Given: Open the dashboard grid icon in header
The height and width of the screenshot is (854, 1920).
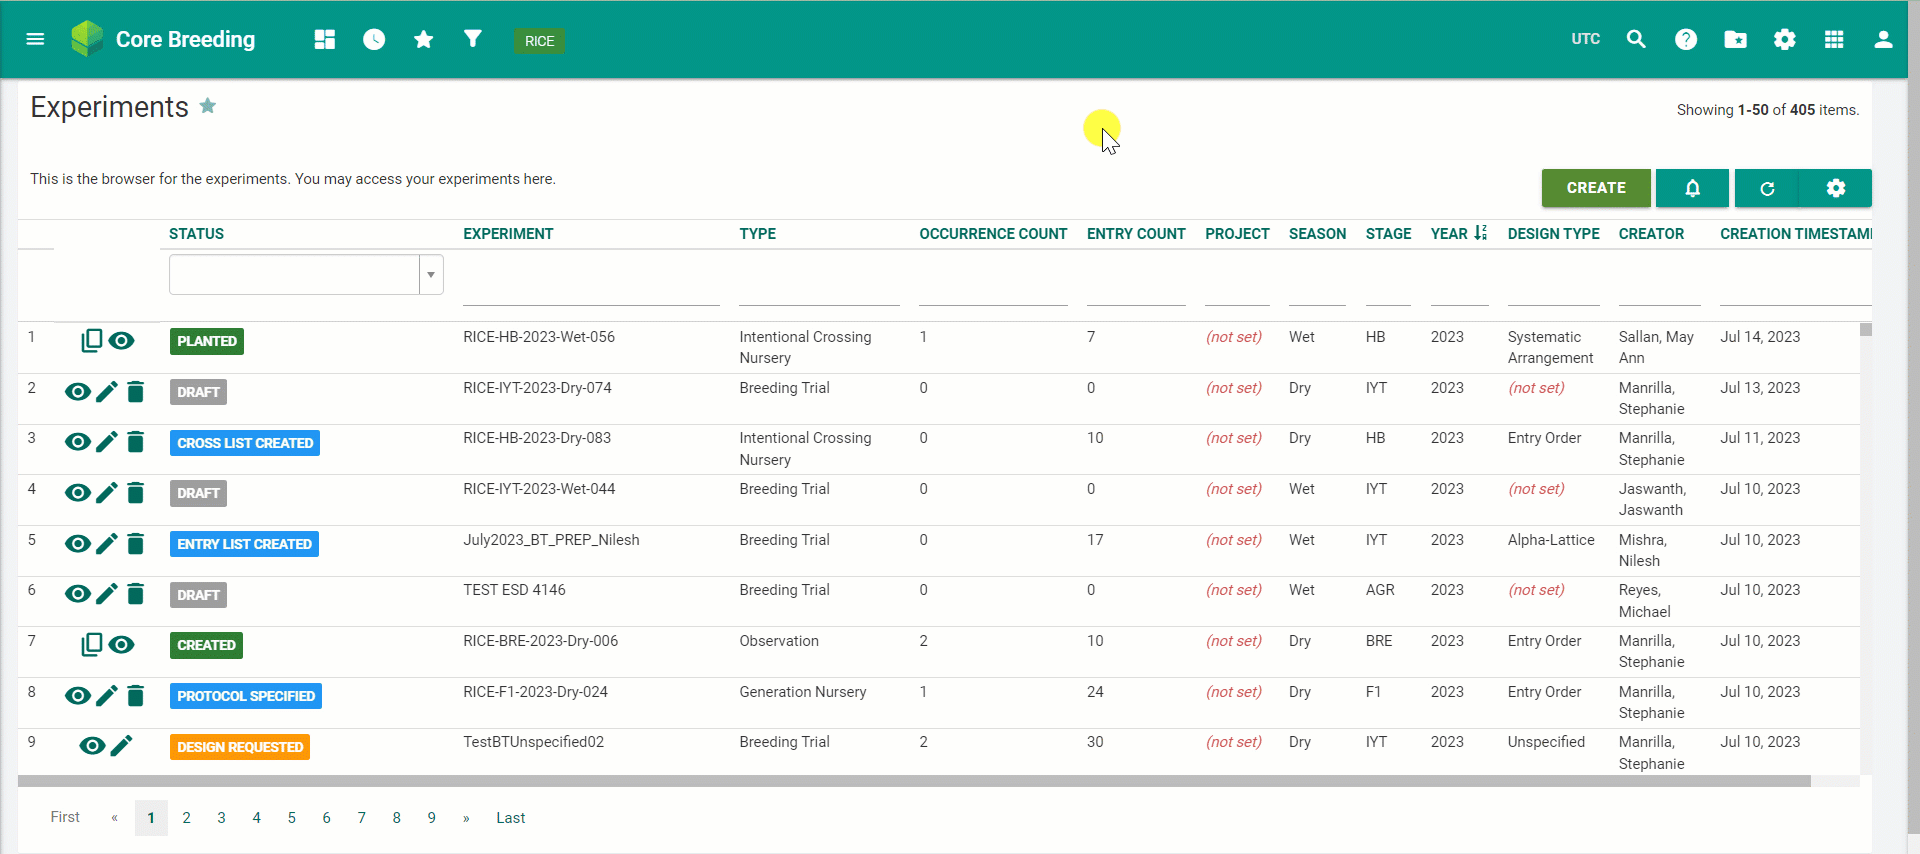Looking at the screenshot, I should pos(324,39).
